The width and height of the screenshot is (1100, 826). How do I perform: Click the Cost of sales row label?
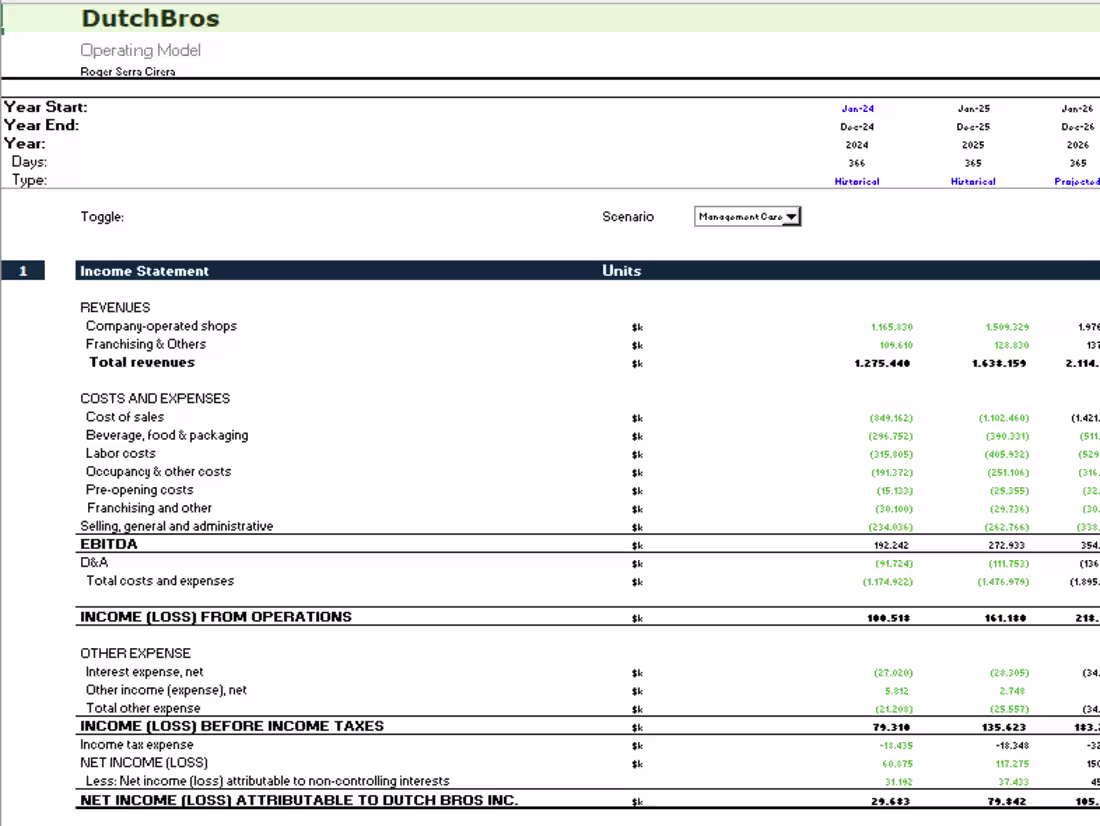125,417
